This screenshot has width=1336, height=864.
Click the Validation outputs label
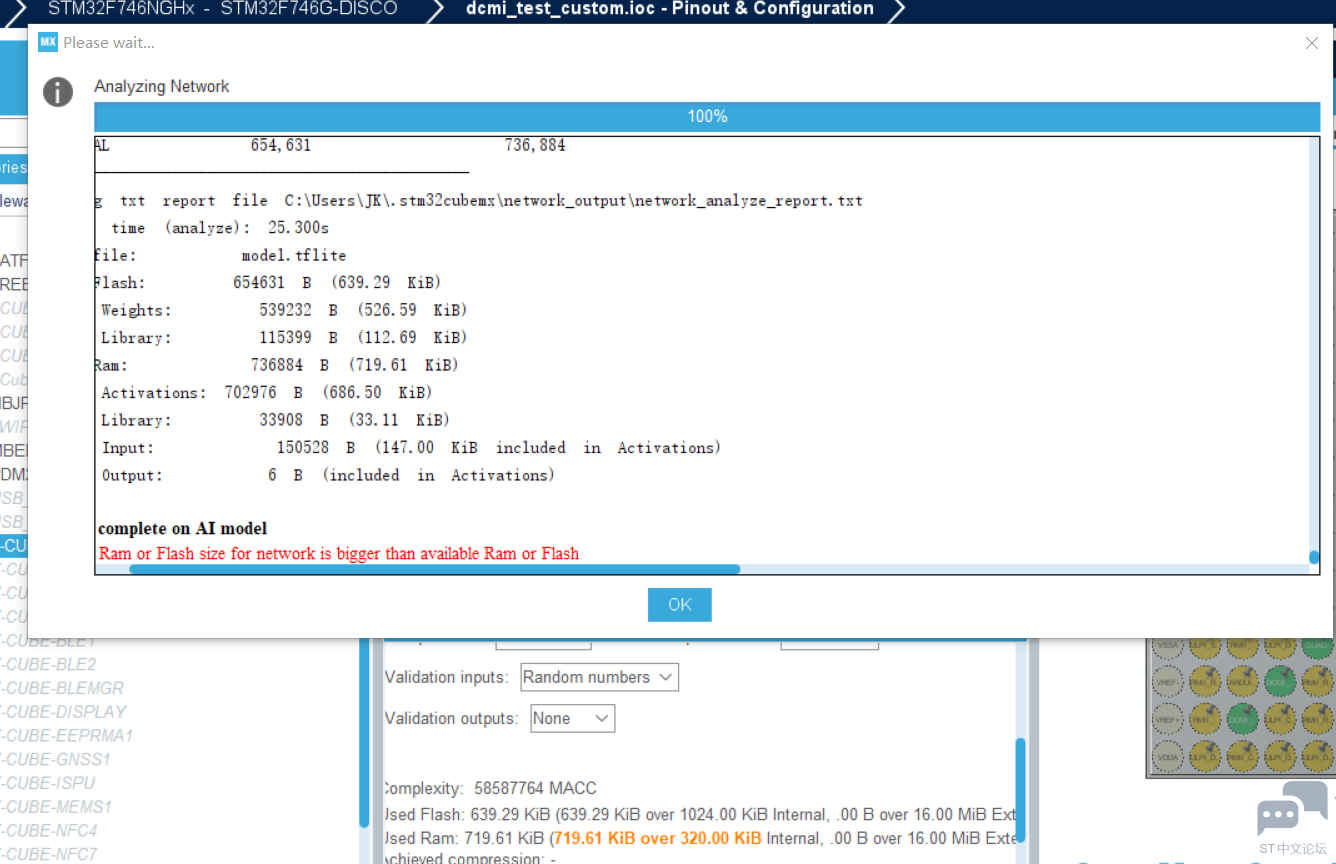(x=452, y=718)
